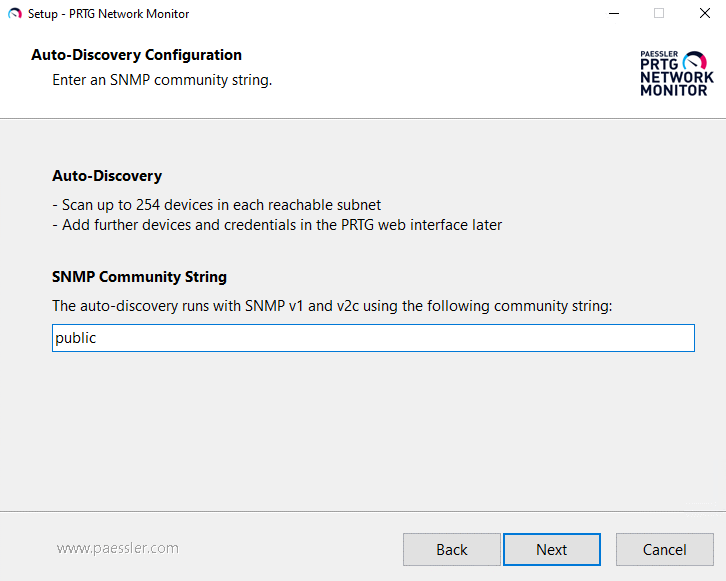
Task: Go to the previous step with Back
Action: point(451,549)
